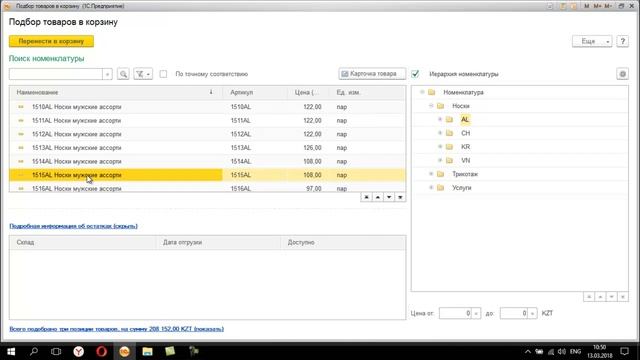This screenshot has width=640, height=360.
Task: Expand the AL folder node
Action: tap(440, 120)
